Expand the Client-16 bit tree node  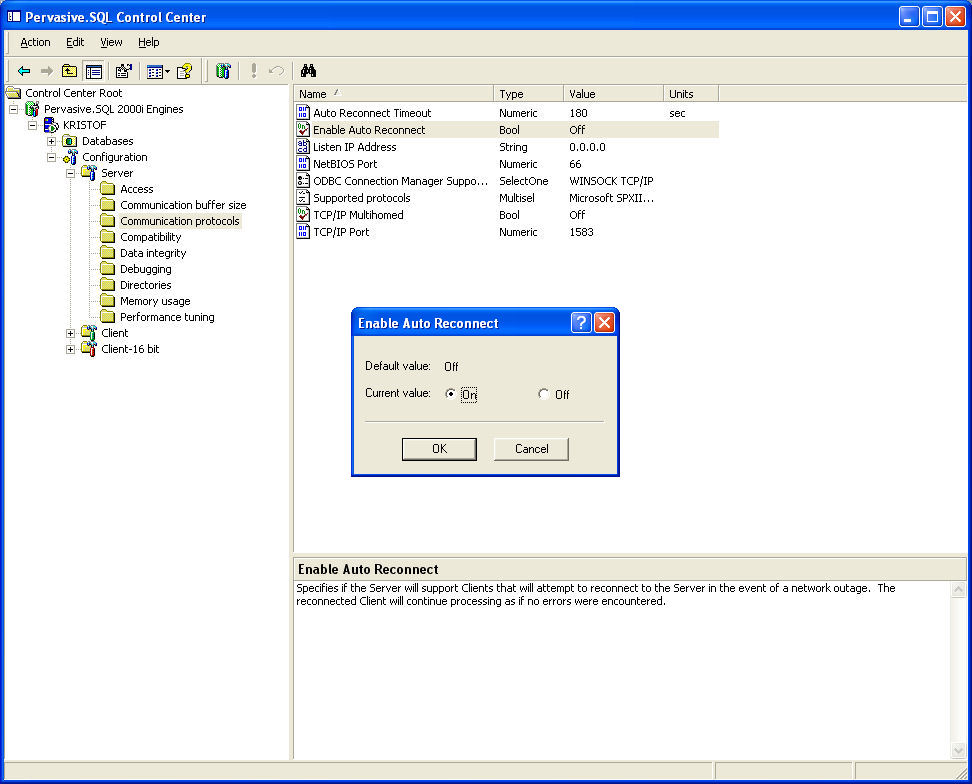(71, 350)
